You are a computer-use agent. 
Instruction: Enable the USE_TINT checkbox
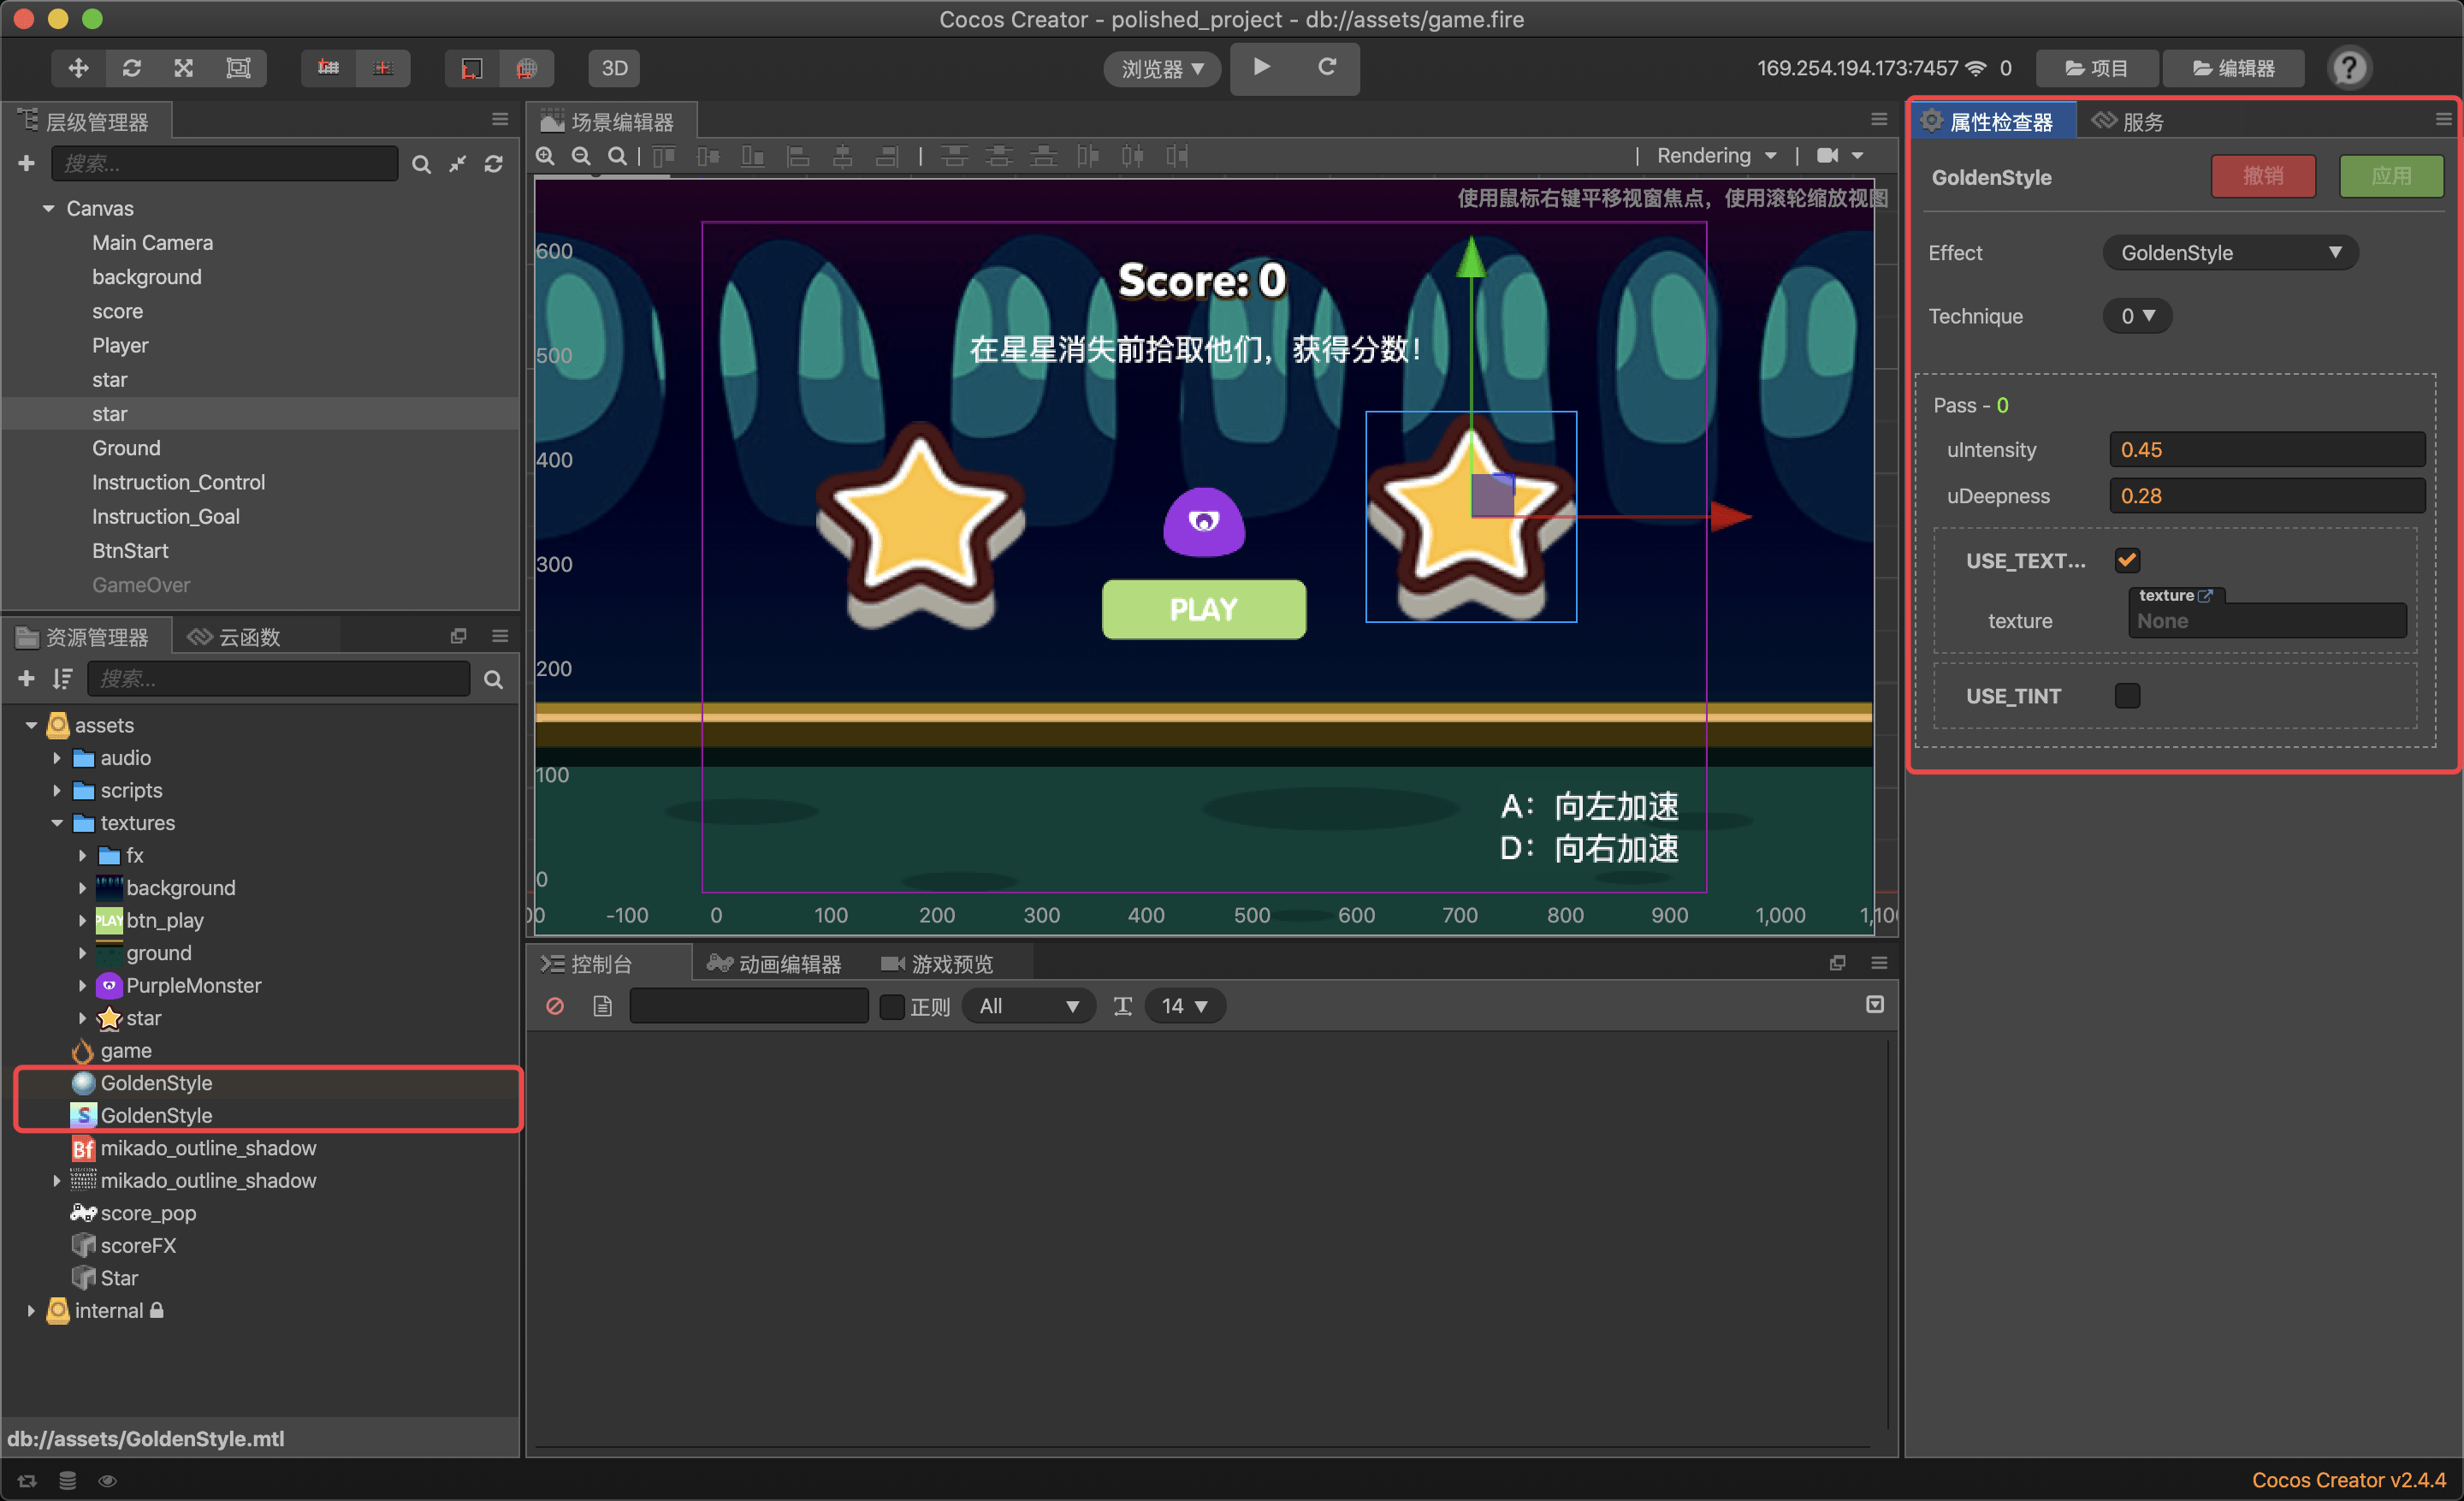(x=2126, y=696)
